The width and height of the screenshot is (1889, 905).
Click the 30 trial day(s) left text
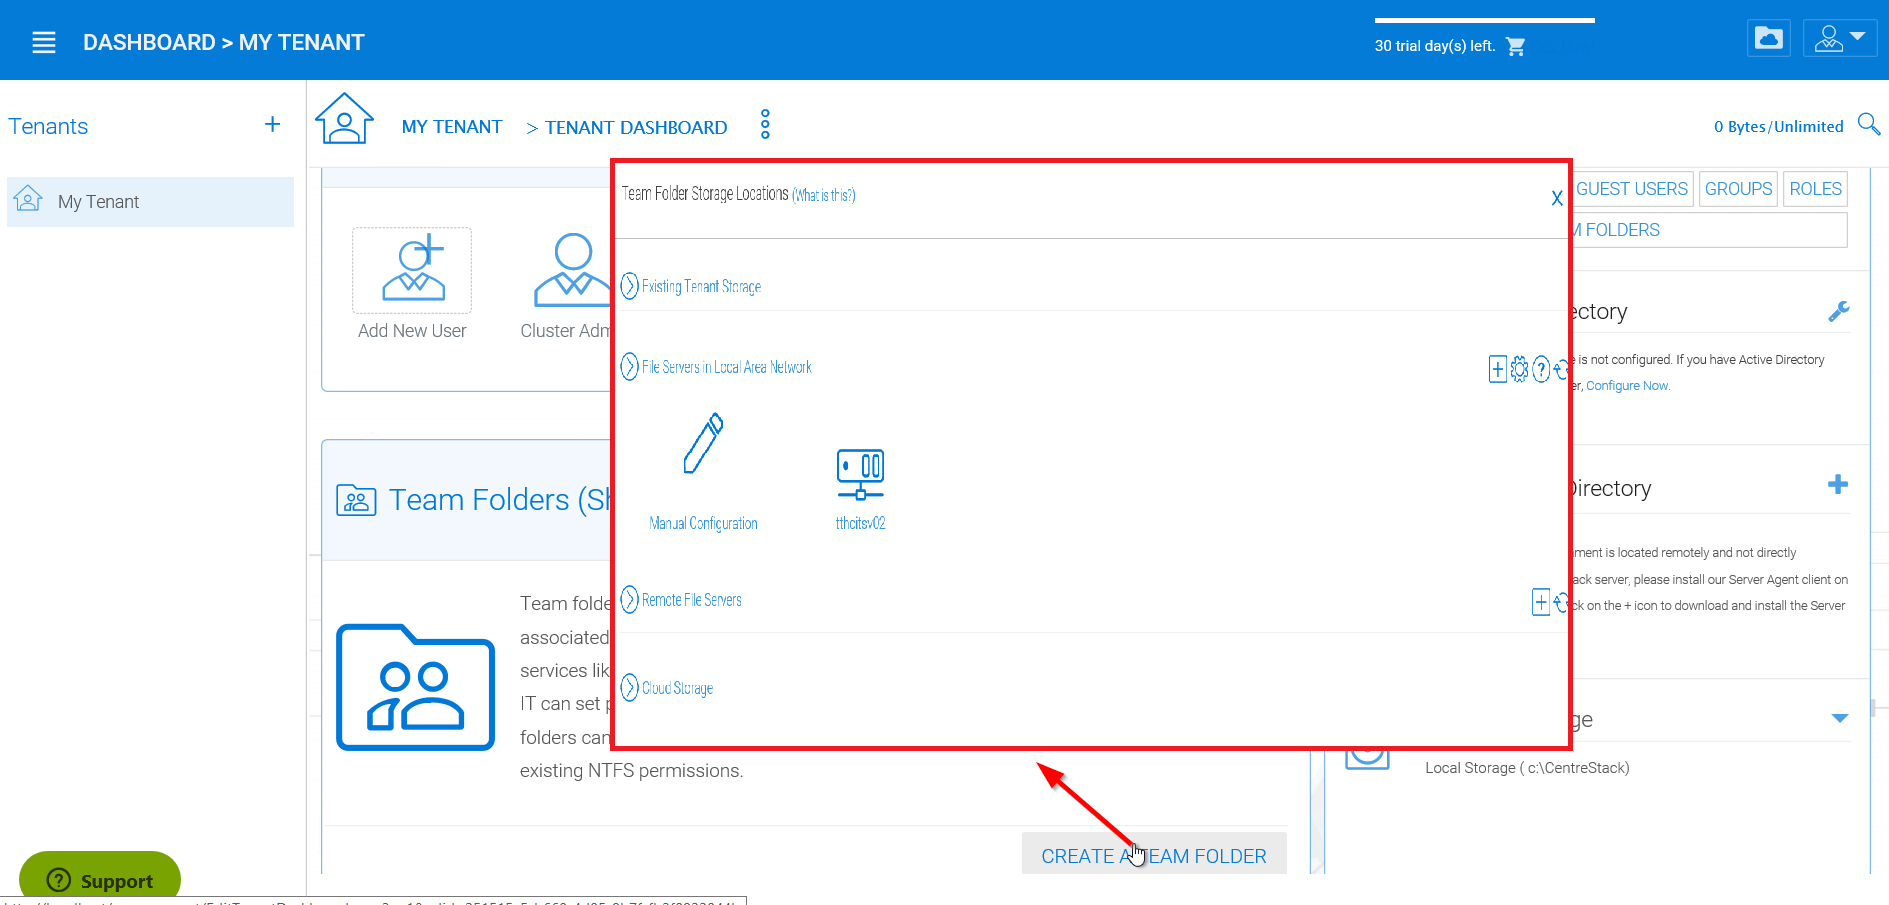(1434, 46)
